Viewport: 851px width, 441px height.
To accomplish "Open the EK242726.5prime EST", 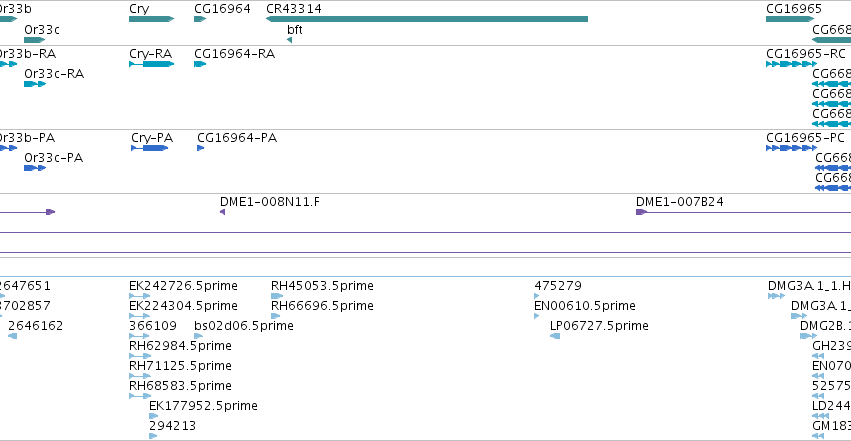I will [x=139, y=296].
